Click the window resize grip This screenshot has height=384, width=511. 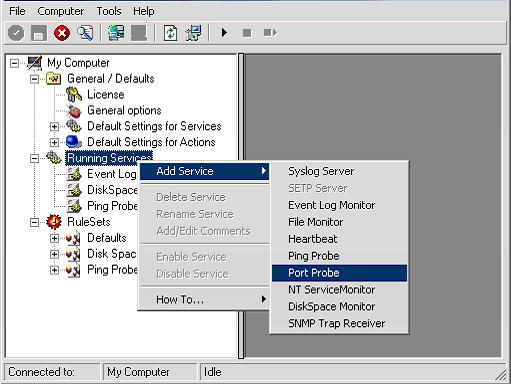(x=501, y=374)
